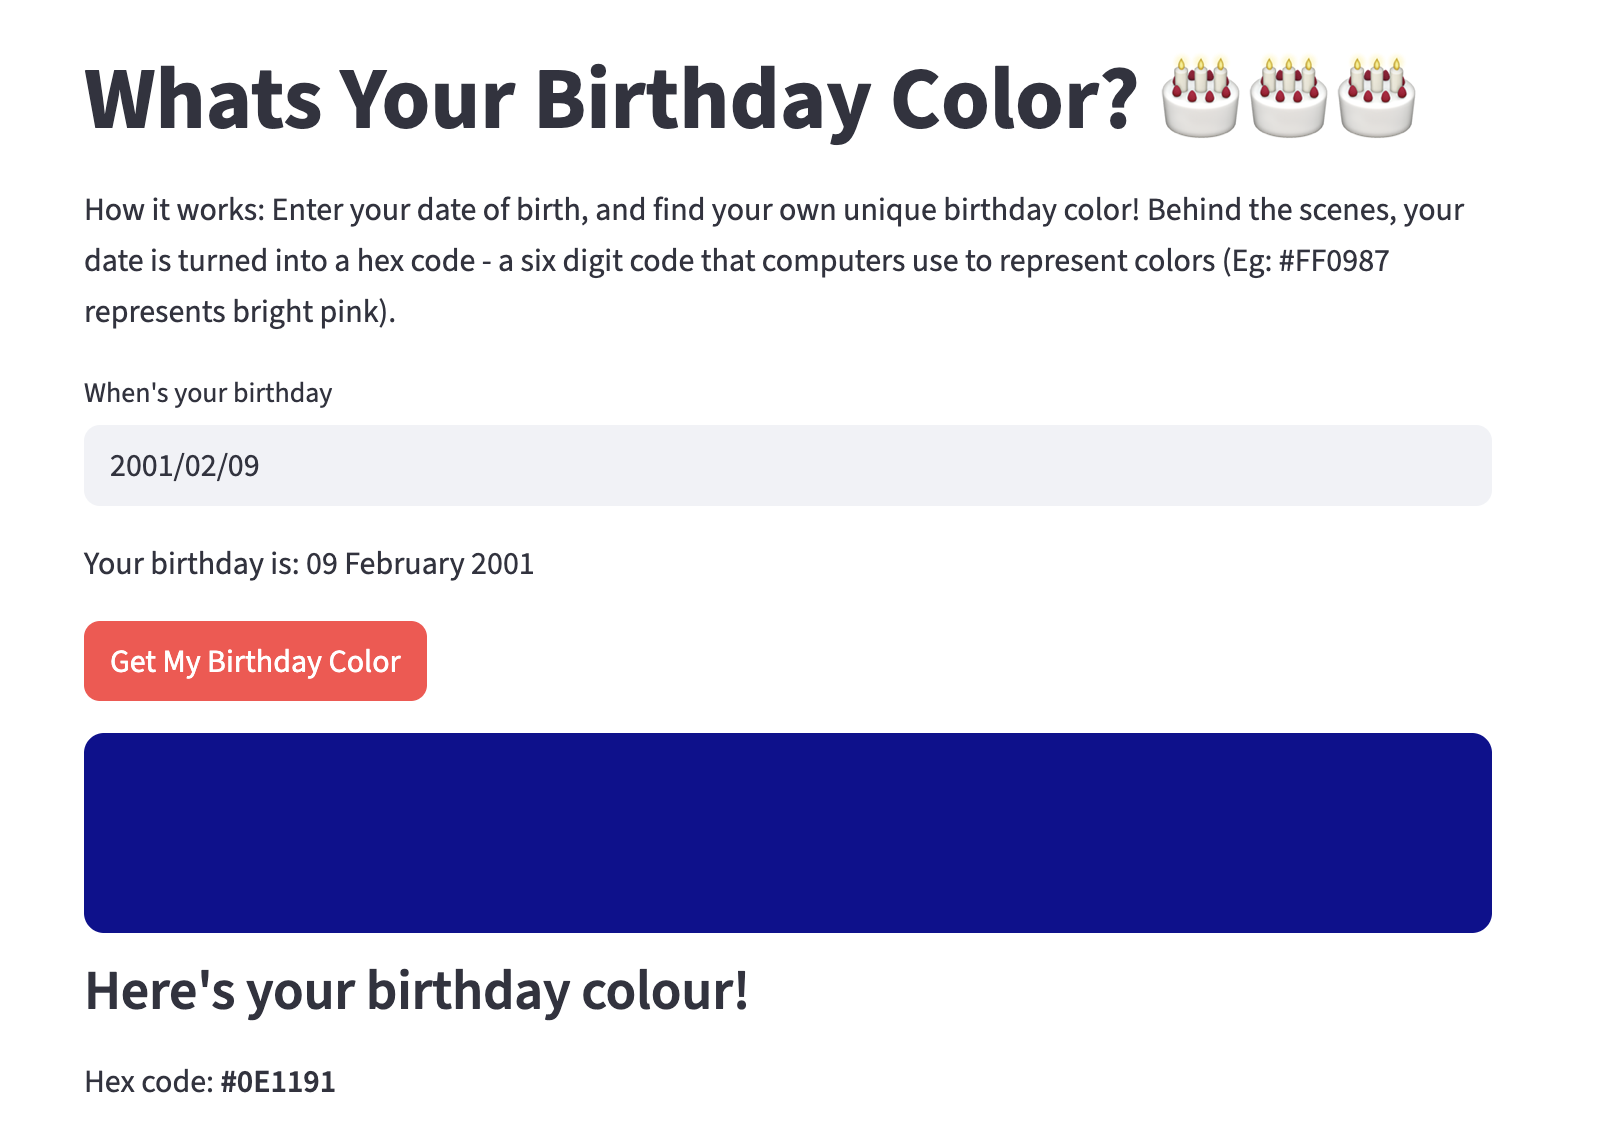Click the #FF0987 example in the description

pyautogui.click(x=1334, y=260)
